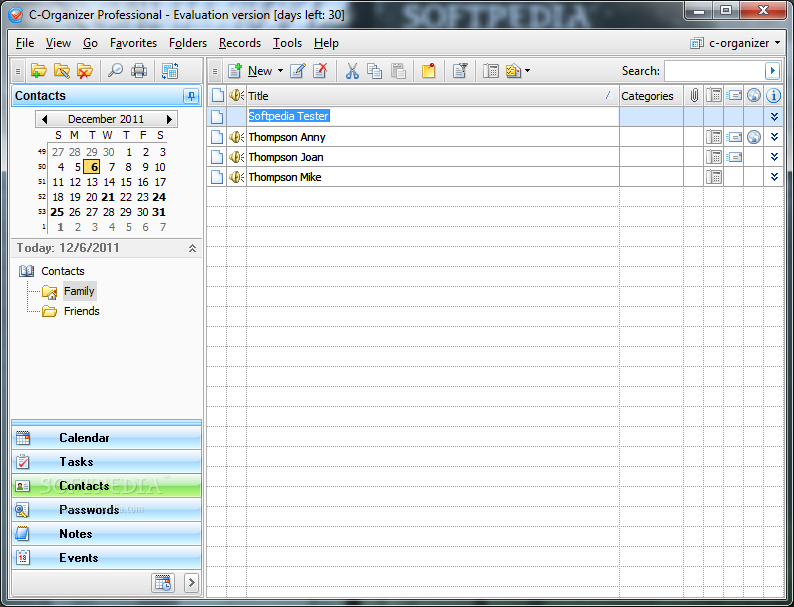Viewport: 794px width, 607px height.
Task: Open the New record dropdown arrow
Action: [x=281, y=71]
